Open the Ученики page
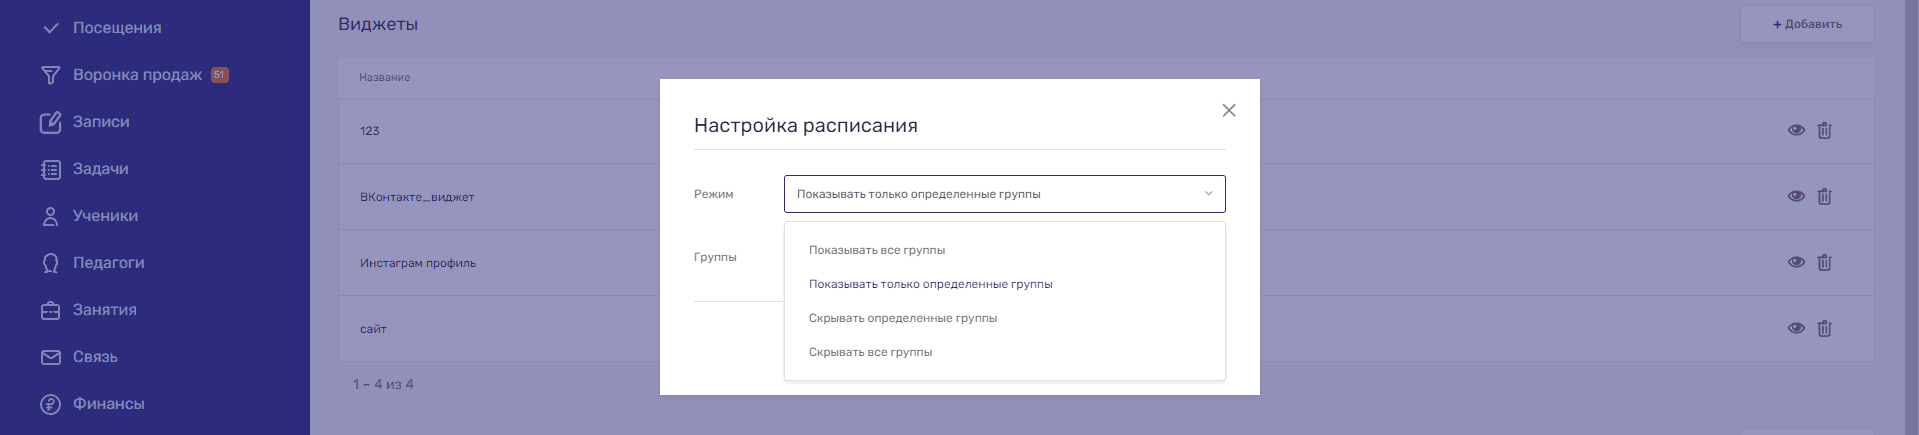The width and height of the screenshot is (1919, 435). [105, 216]
